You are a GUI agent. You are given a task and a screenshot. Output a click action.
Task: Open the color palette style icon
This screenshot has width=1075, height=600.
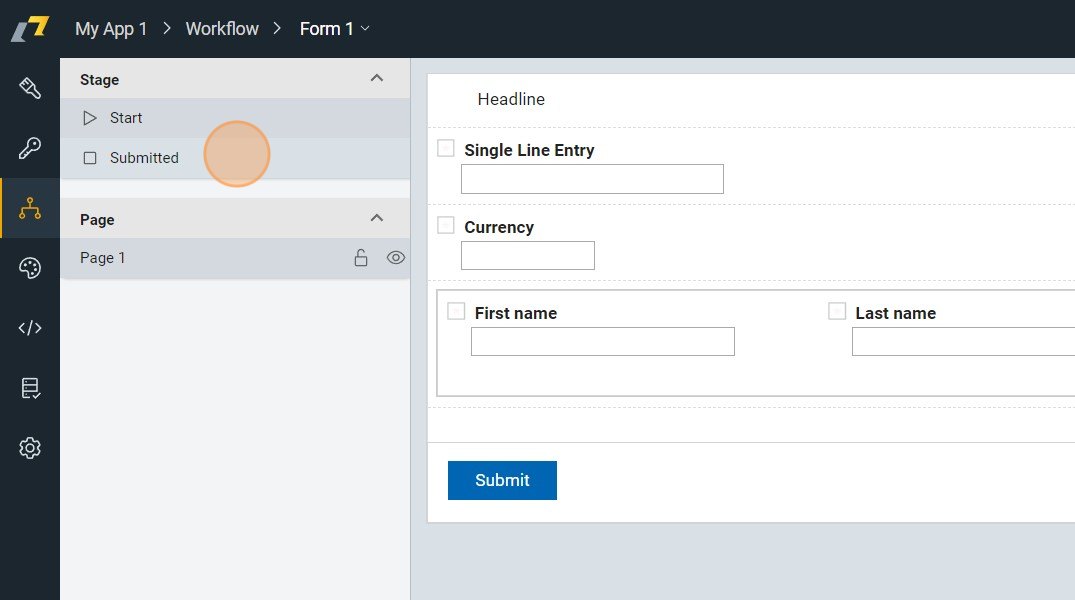[x=30, y=268]
